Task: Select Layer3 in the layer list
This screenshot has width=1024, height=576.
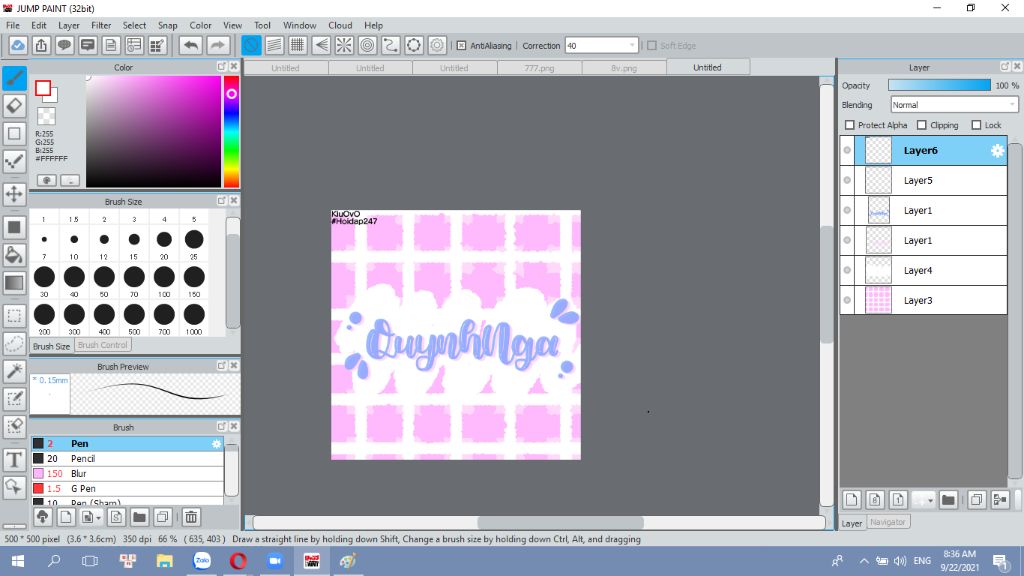Action: click(x=931, y=300)
